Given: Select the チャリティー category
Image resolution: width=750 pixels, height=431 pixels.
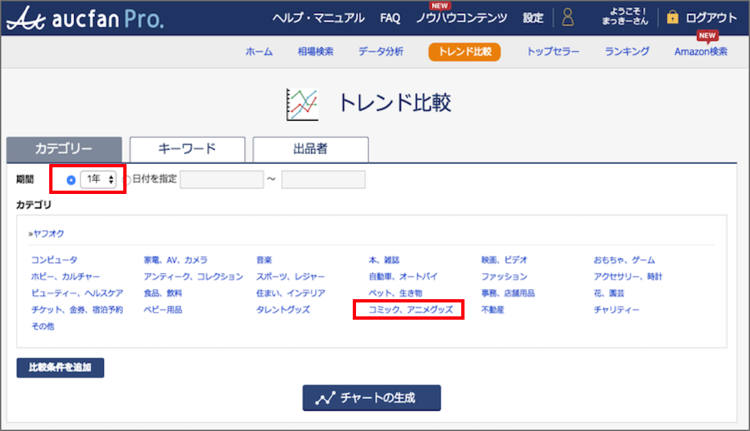Looking at the screenshot, I should click(617, 310).
